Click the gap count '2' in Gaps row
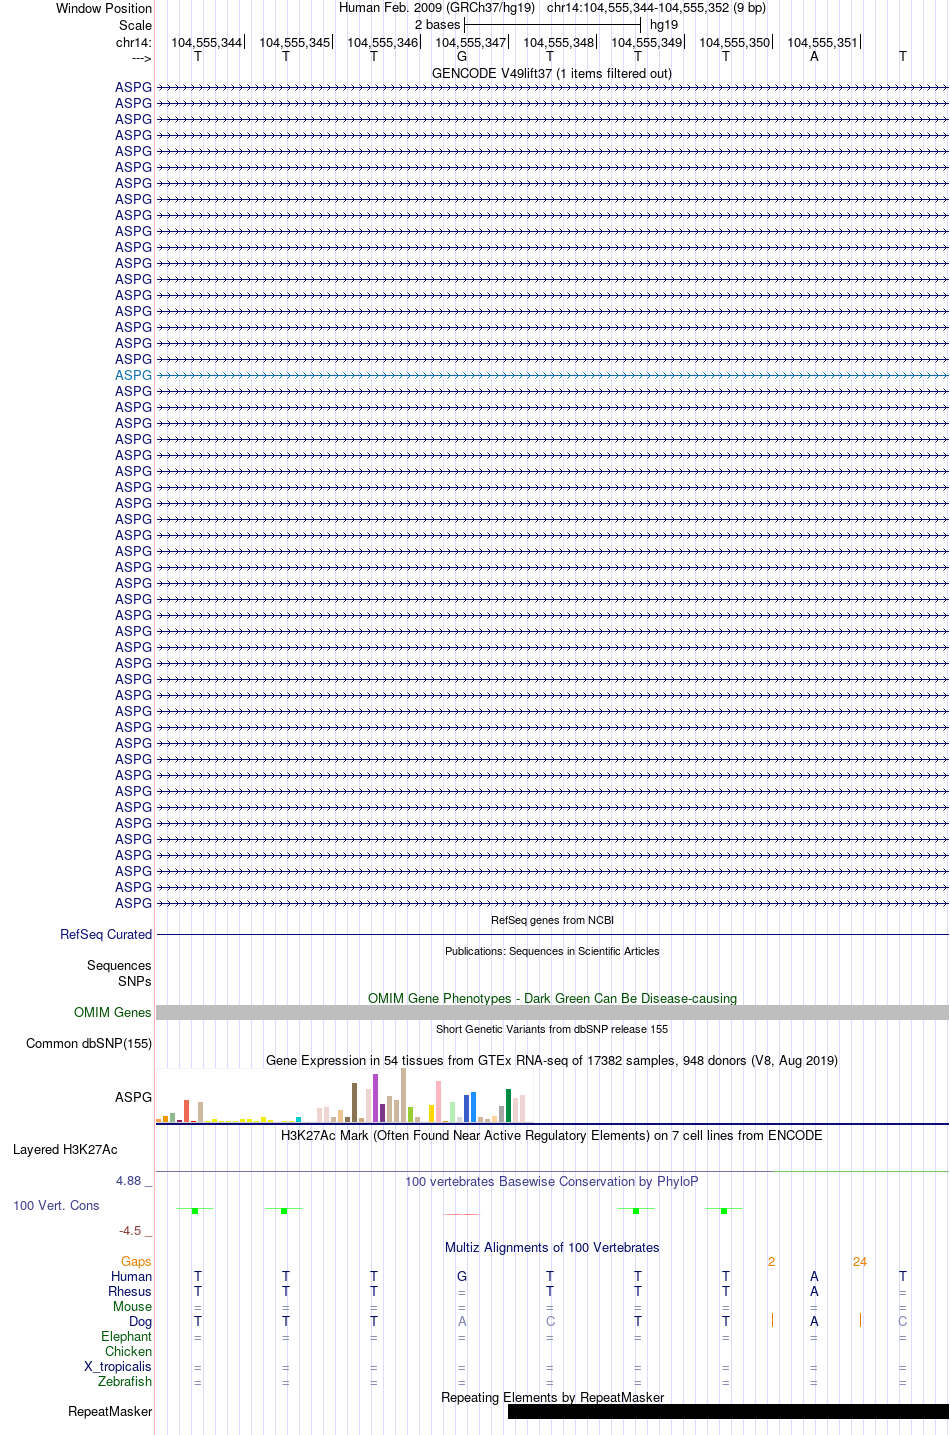This screenshot has height=1435, width=950. [771, 1261]
